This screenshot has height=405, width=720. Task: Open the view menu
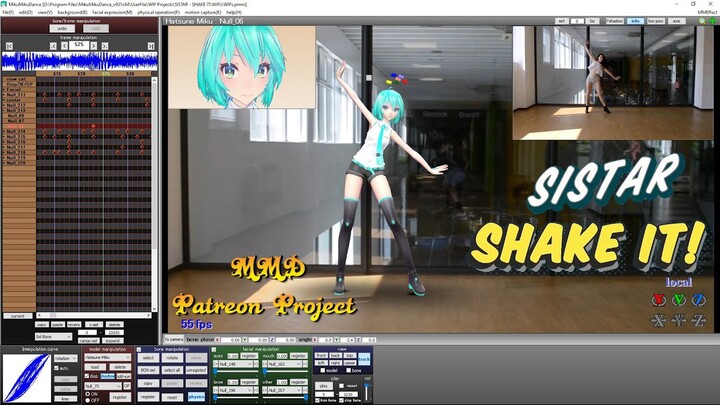45,12
